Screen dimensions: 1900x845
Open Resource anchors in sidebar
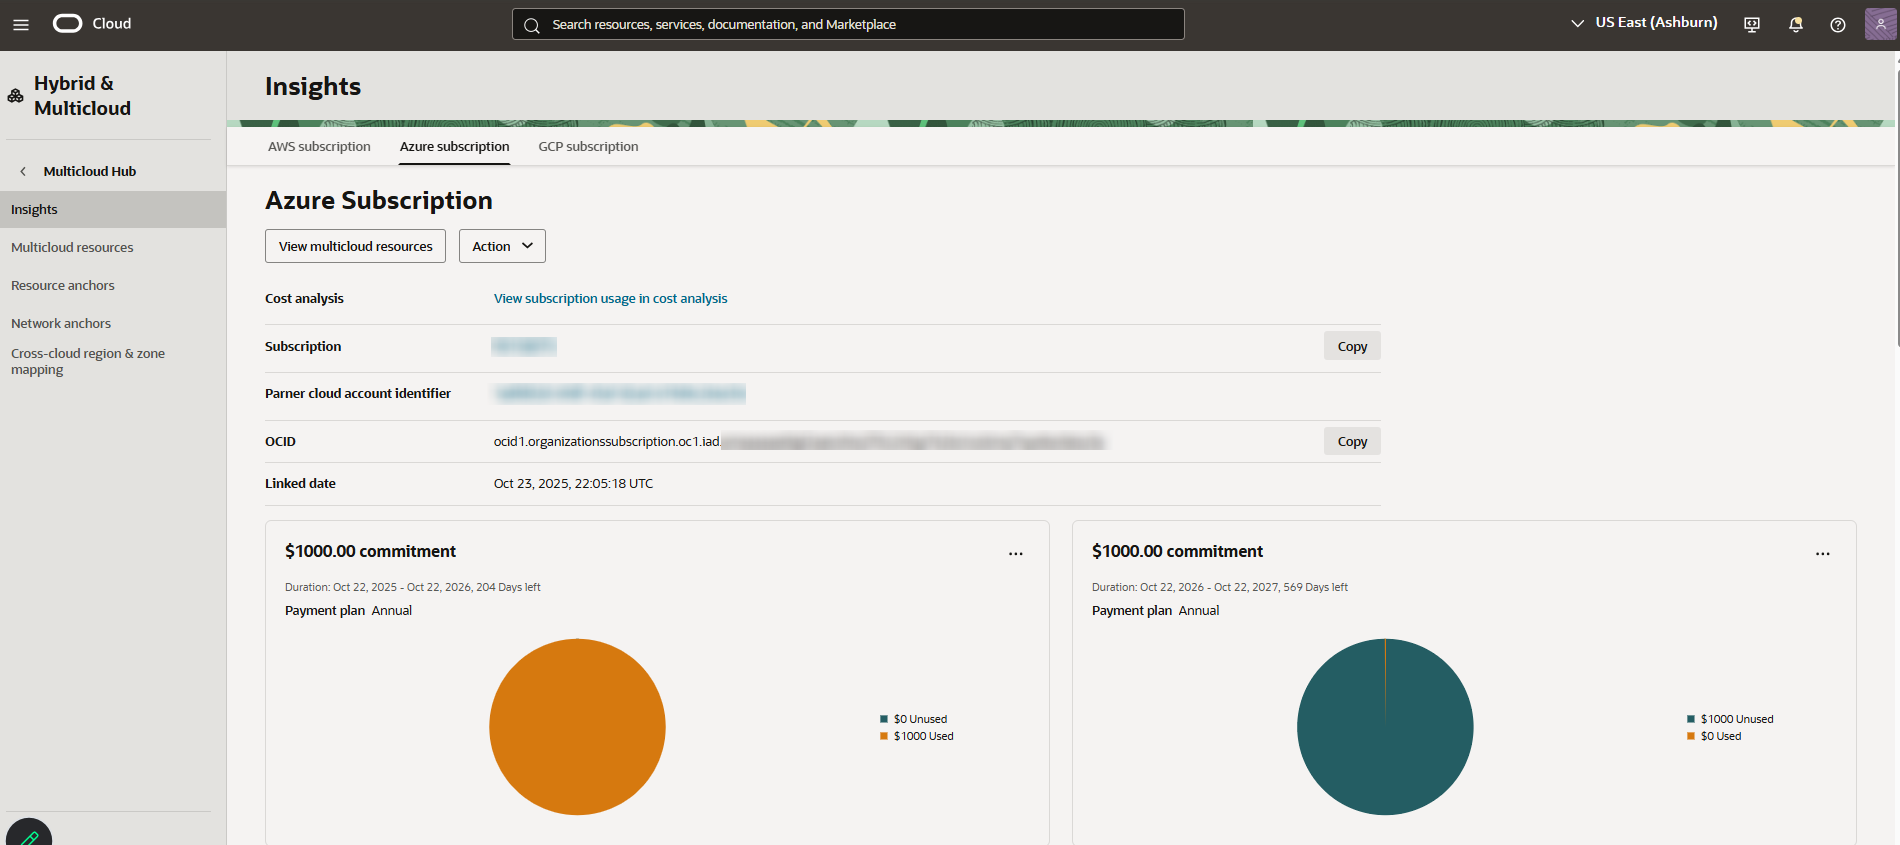[x=63, y=286]
